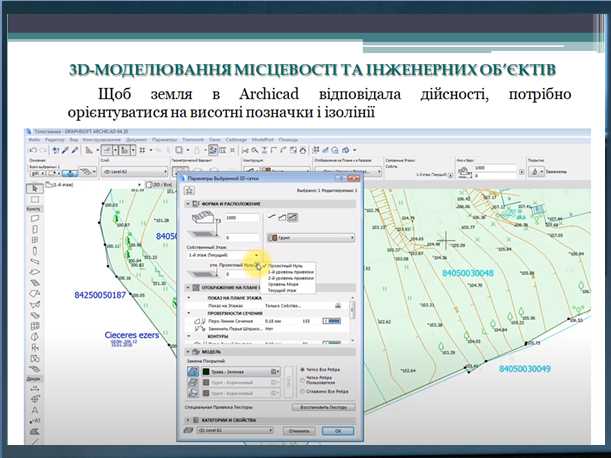611x458 pixels.
Task: Click the mesh height field showing 1000
Action: (242, 218)
